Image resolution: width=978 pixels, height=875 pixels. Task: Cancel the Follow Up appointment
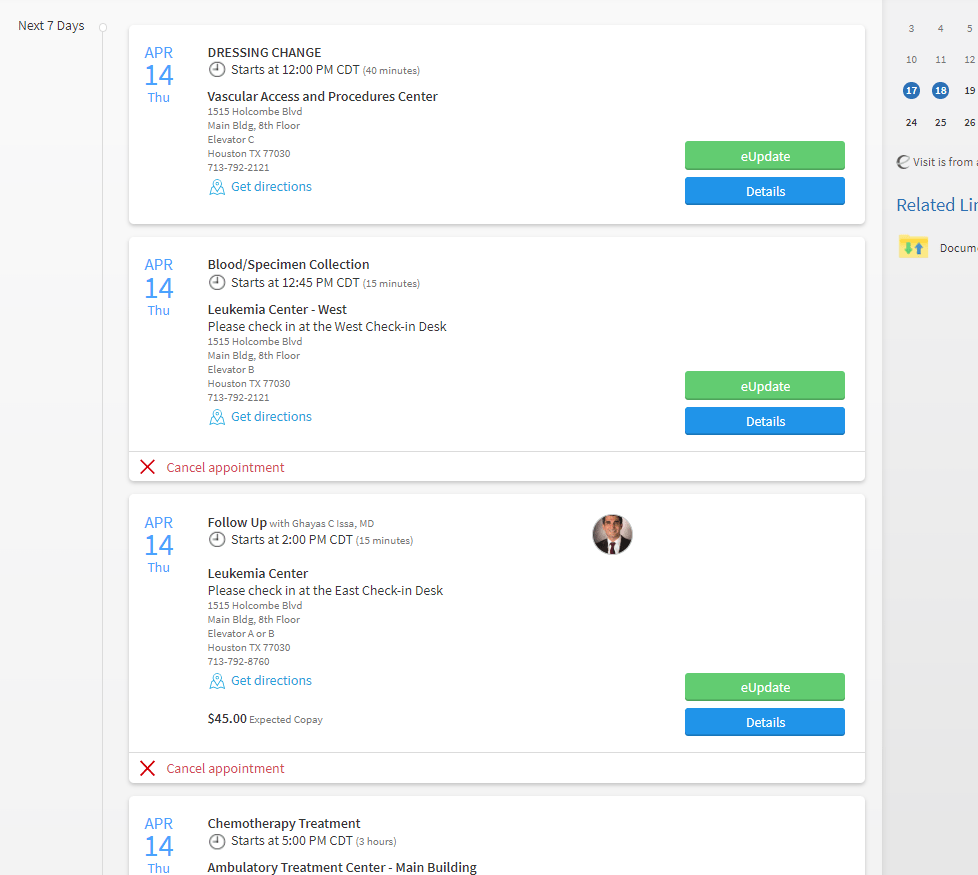pos(225,768)
